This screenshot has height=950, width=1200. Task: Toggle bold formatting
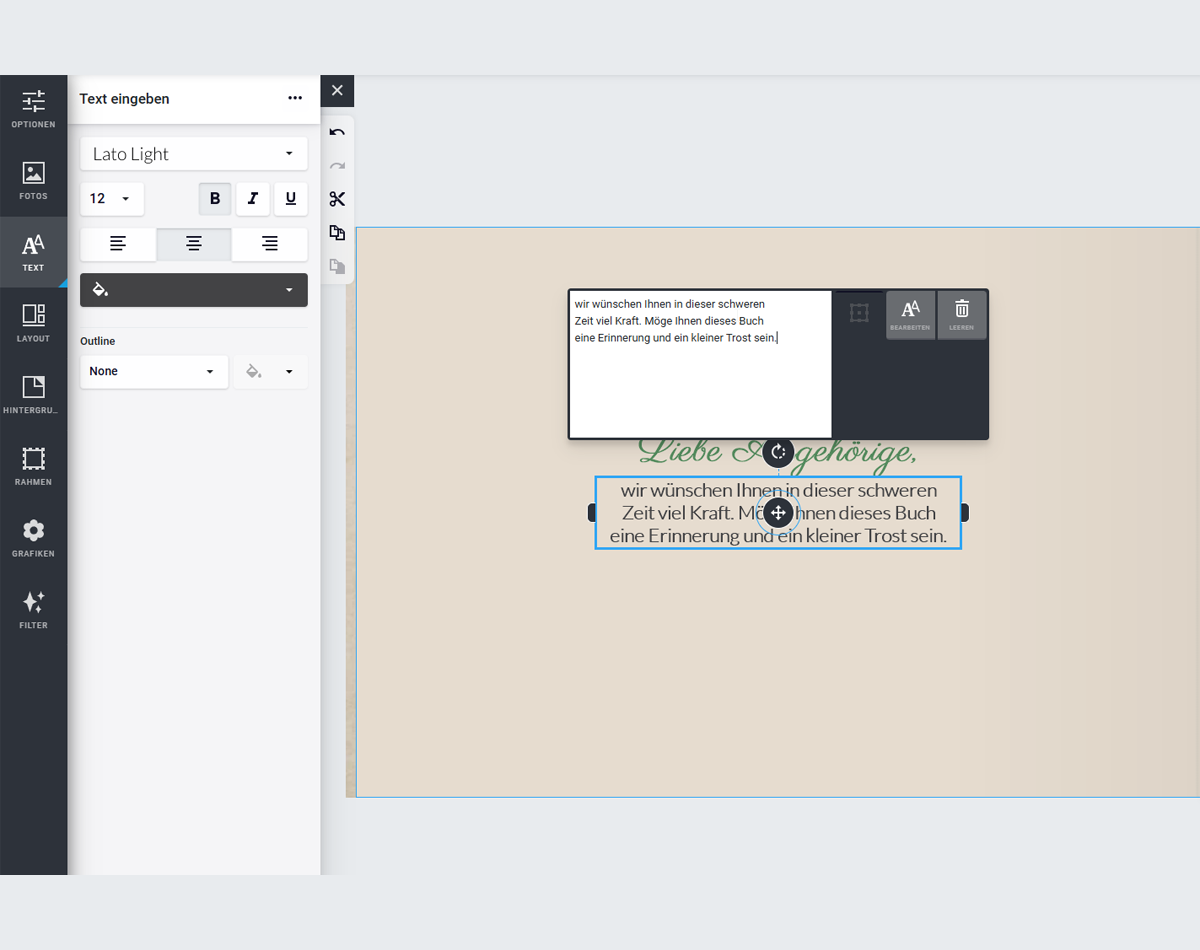[215, 199]
